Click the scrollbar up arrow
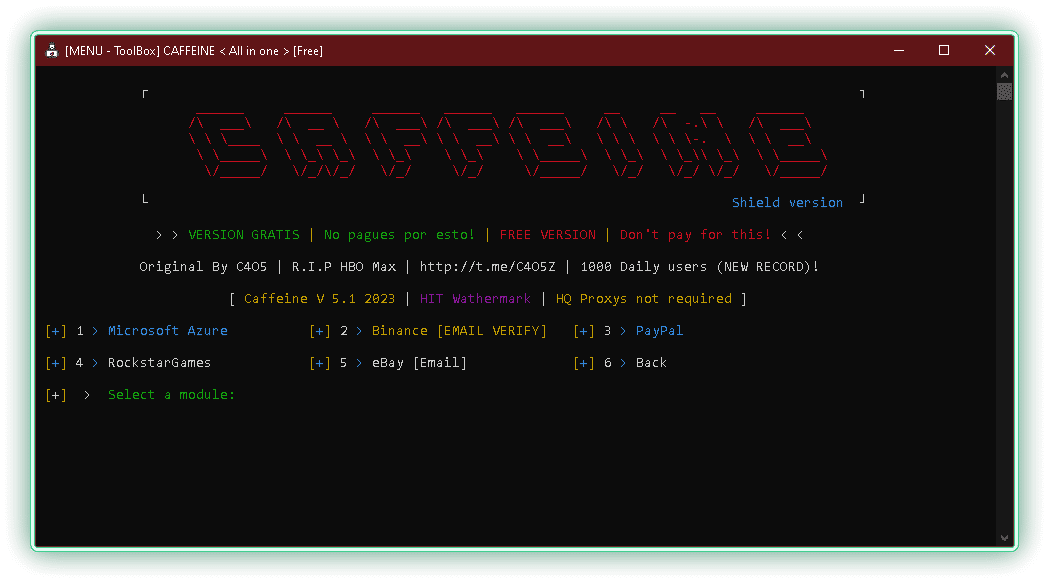The height and width of the screenshot is (582, 1049). 1004,75
